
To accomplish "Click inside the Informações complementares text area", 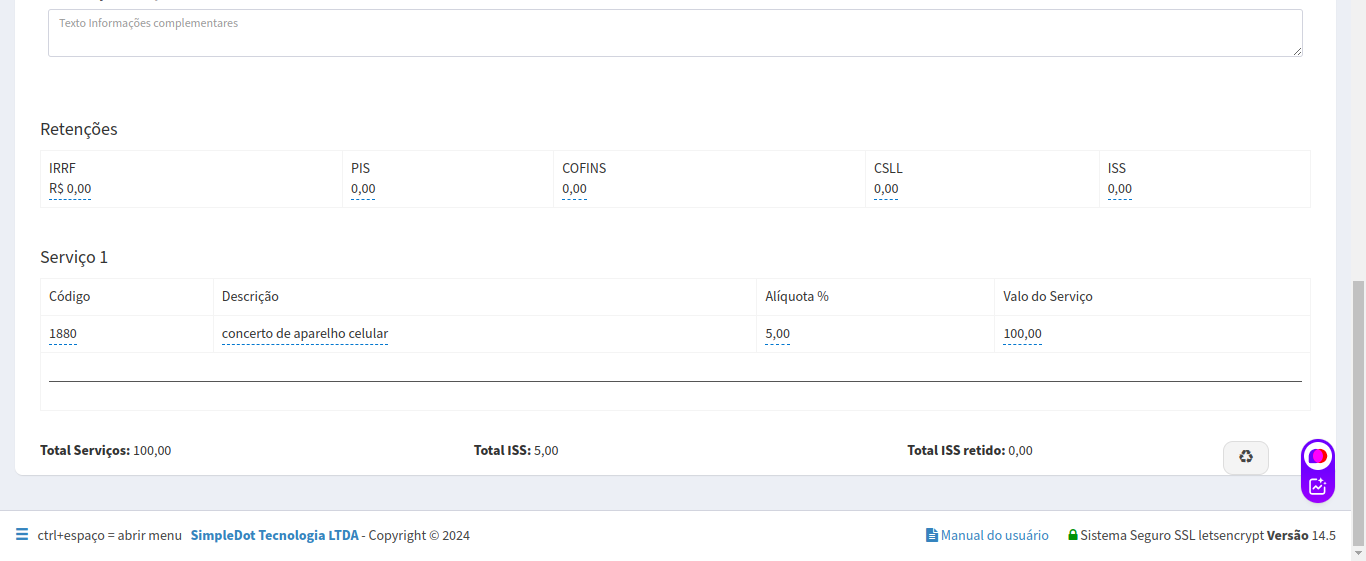I will (x=675, y=33).
